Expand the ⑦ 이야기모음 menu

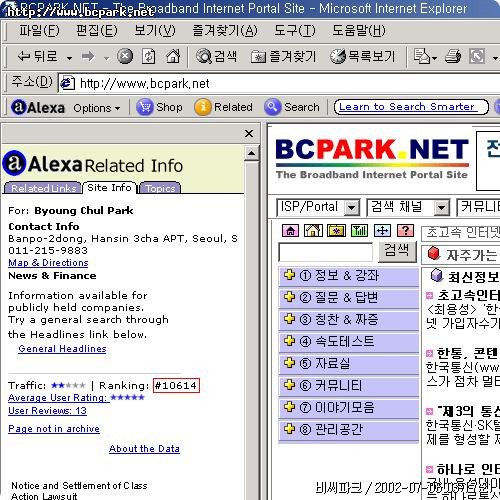pyautogui.click(x=349, y=407)
